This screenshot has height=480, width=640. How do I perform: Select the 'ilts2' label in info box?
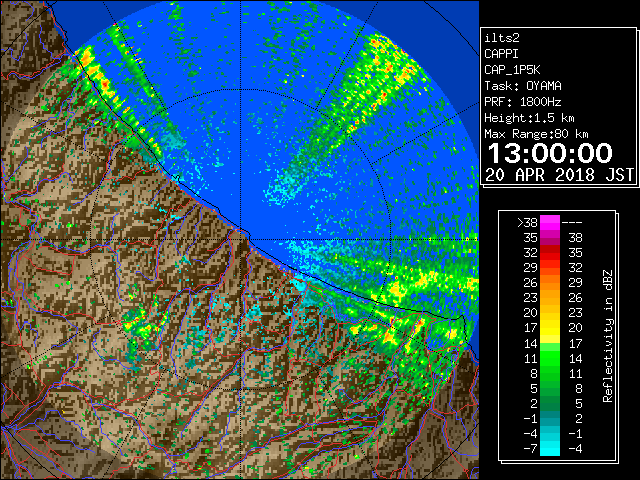tap(502, 38)
